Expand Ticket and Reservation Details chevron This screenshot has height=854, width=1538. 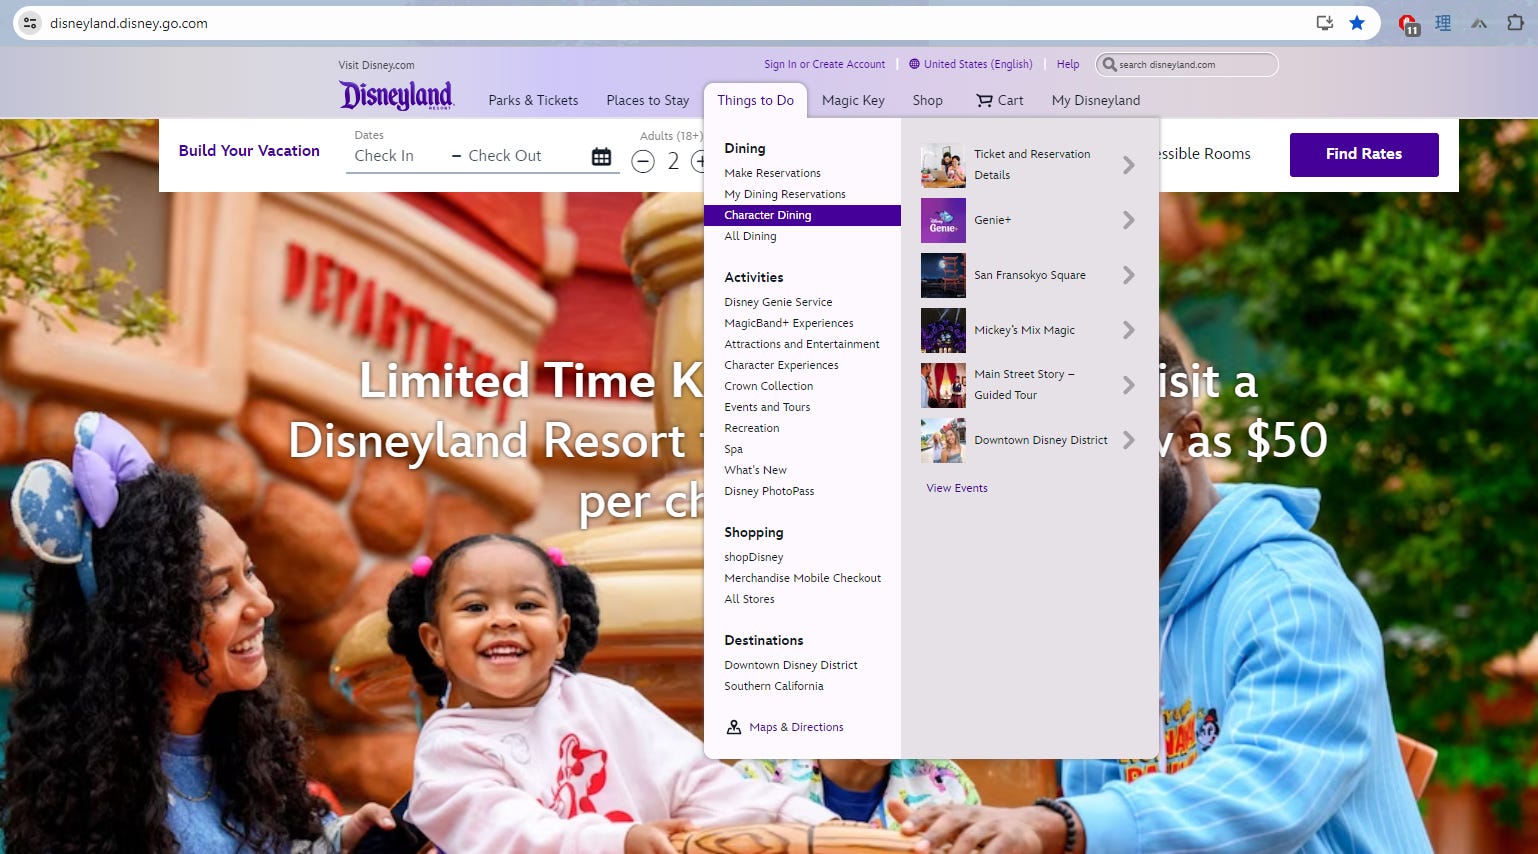click(x=1128, y=165)
